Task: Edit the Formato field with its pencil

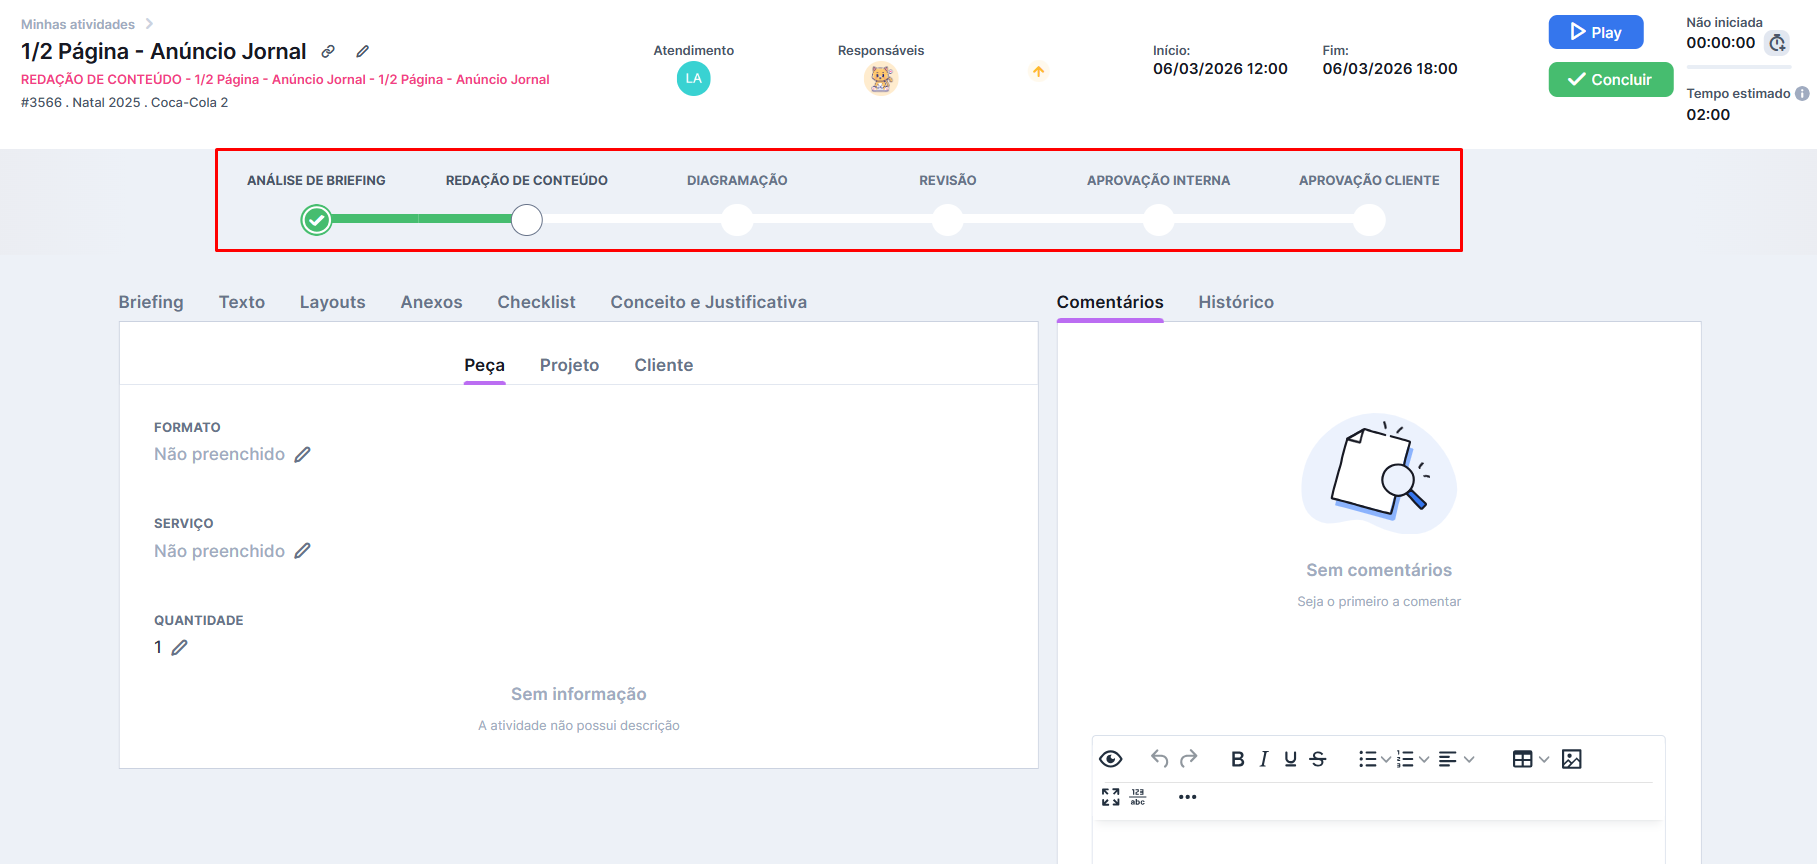Action: tap(303, 455)
